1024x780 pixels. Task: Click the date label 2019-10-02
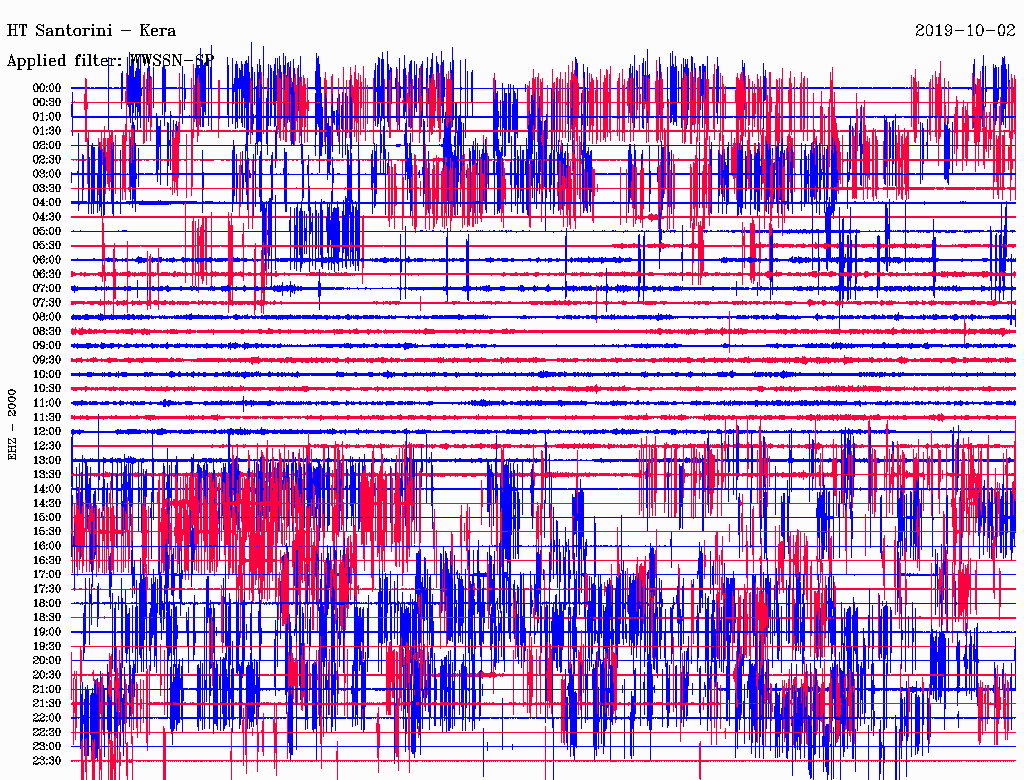965,30
